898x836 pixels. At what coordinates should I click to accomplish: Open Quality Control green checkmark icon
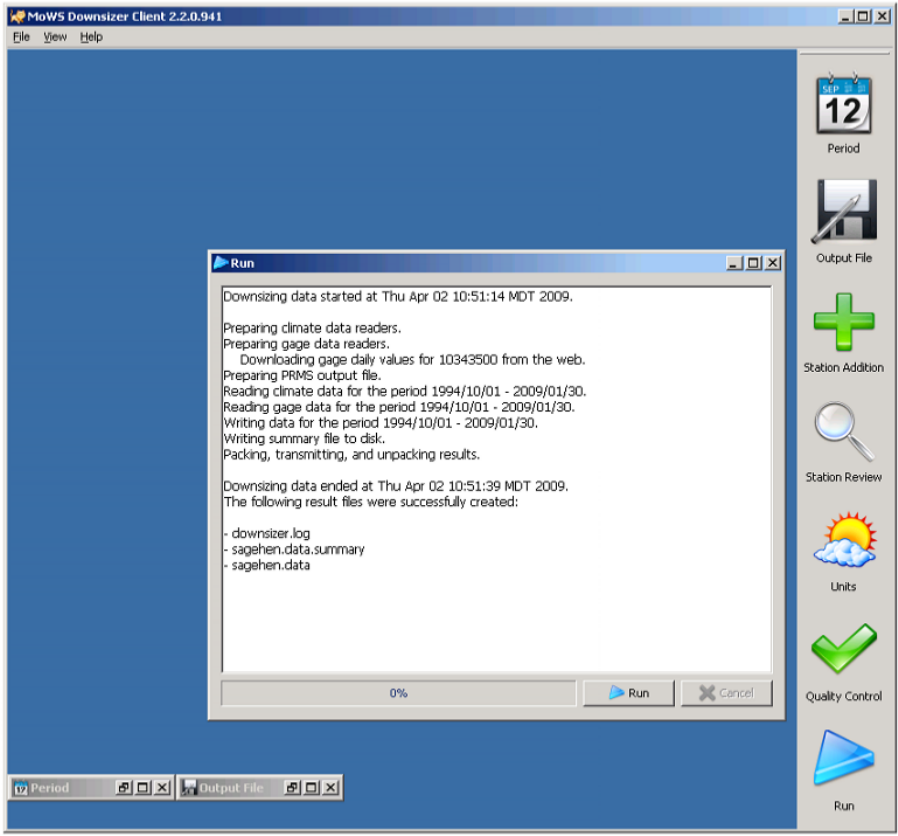click(x=844, y=649)
